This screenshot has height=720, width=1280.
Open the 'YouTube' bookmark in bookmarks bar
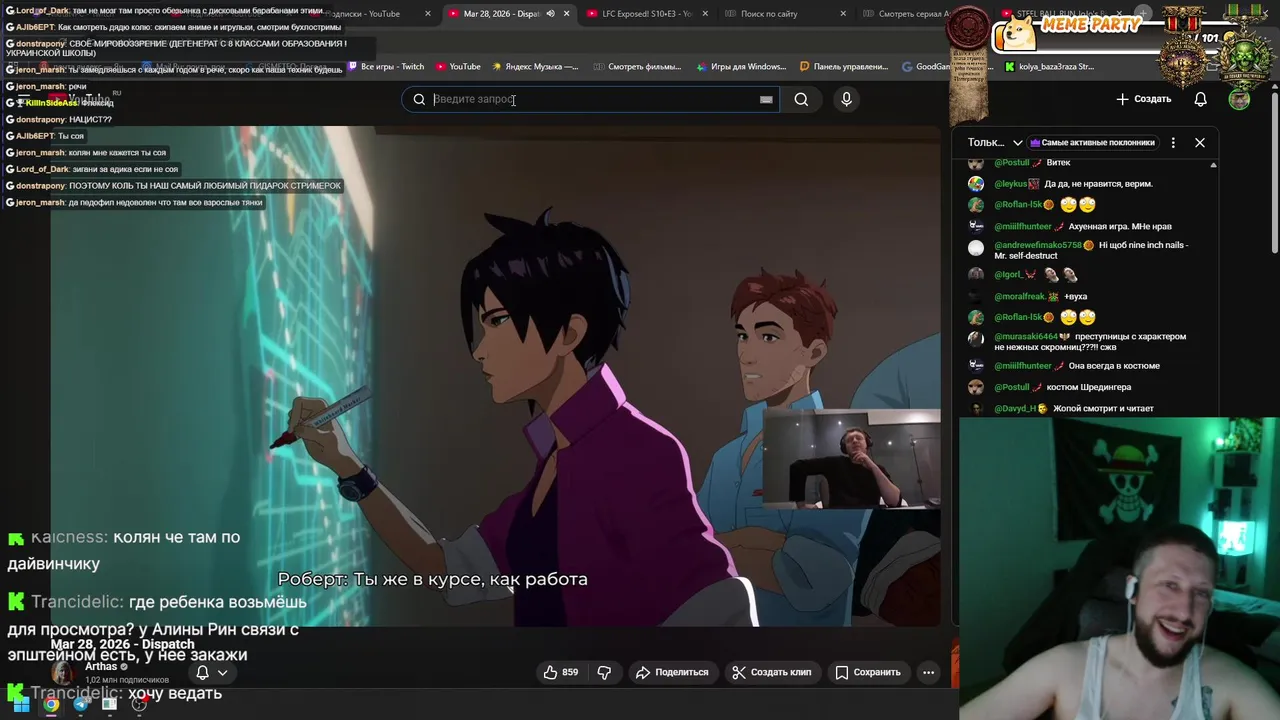(457, 67)
